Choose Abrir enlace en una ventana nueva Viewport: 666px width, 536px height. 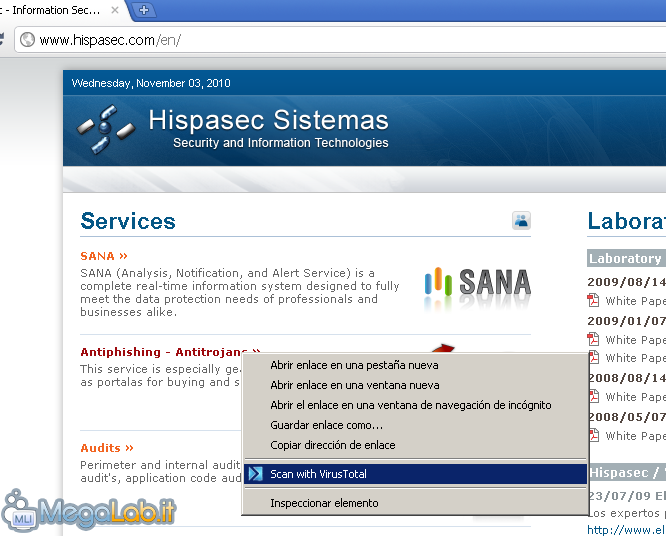point(415,385)
